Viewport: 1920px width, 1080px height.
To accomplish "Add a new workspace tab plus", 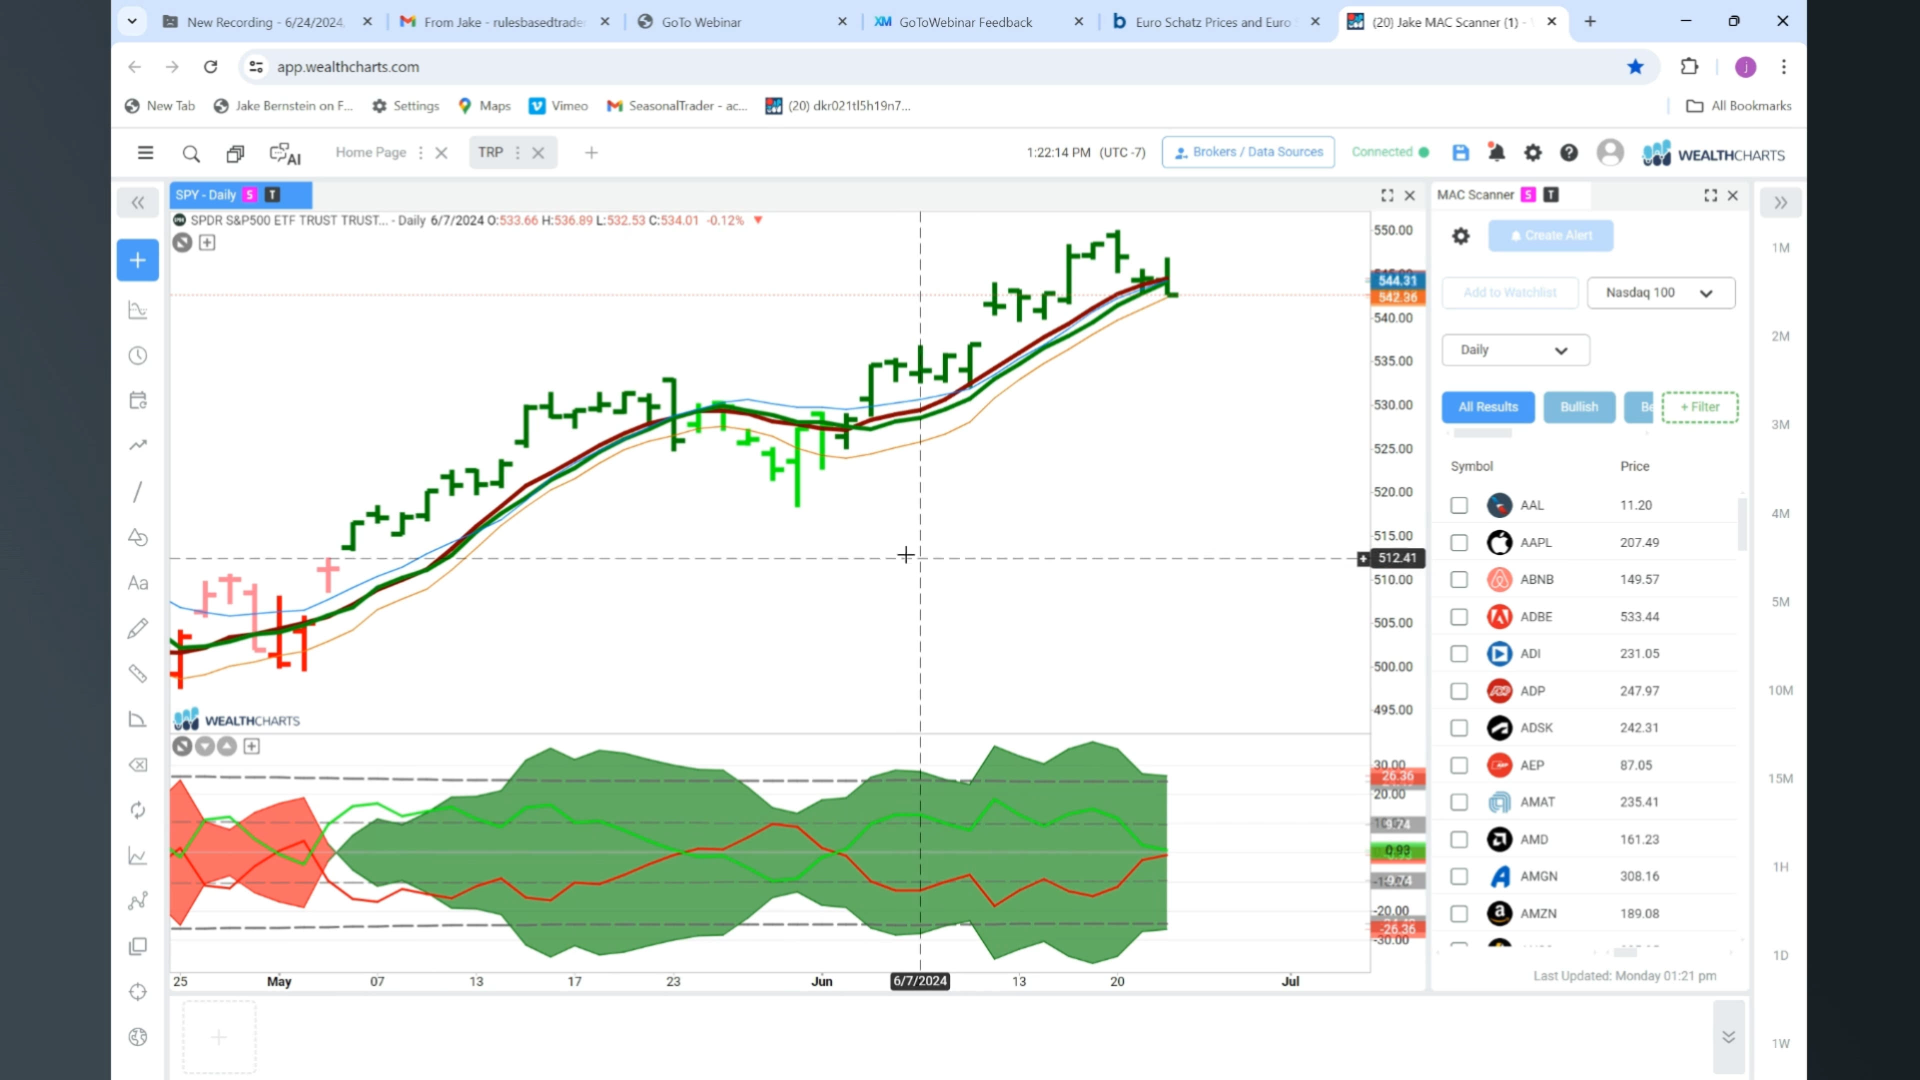I will pyautogui.click(x=591, y=153).
